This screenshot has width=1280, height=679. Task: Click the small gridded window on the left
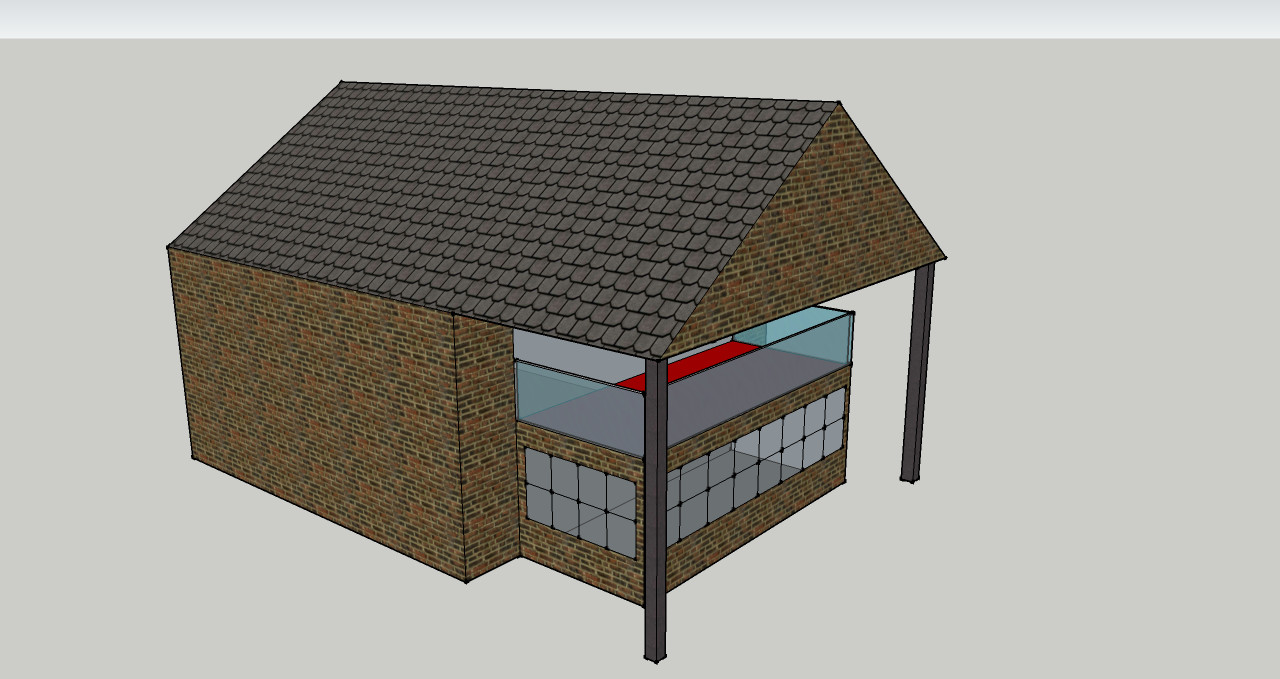580,500
